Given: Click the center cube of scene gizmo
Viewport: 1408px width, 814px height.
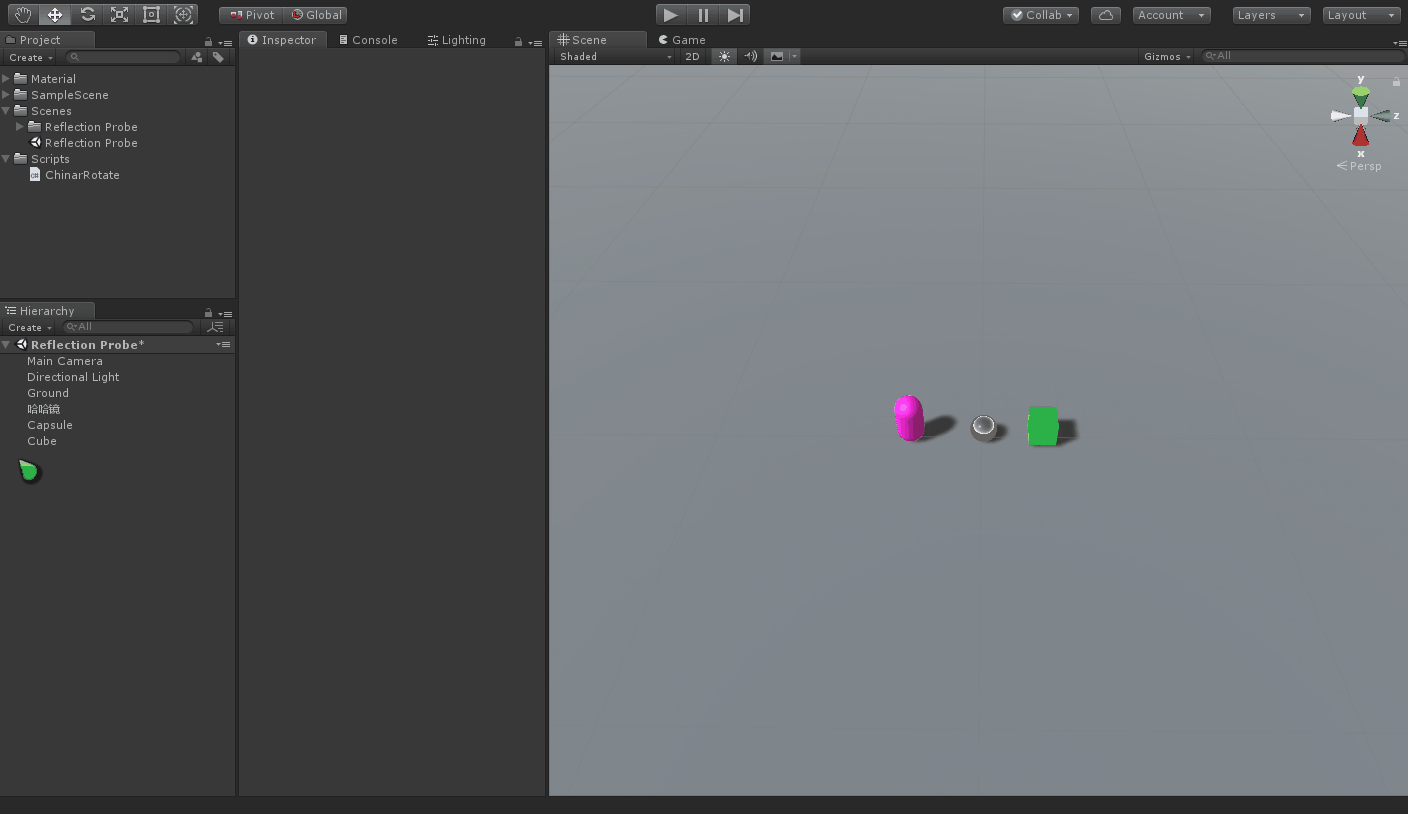Looking at the screenshot, I should pos(1361,116).
